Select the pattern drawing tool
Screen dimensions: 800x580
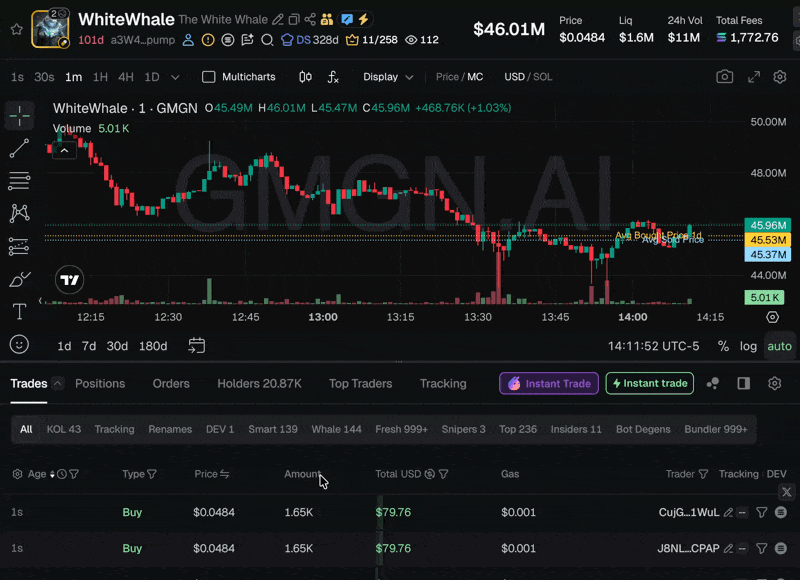(19, 213)
